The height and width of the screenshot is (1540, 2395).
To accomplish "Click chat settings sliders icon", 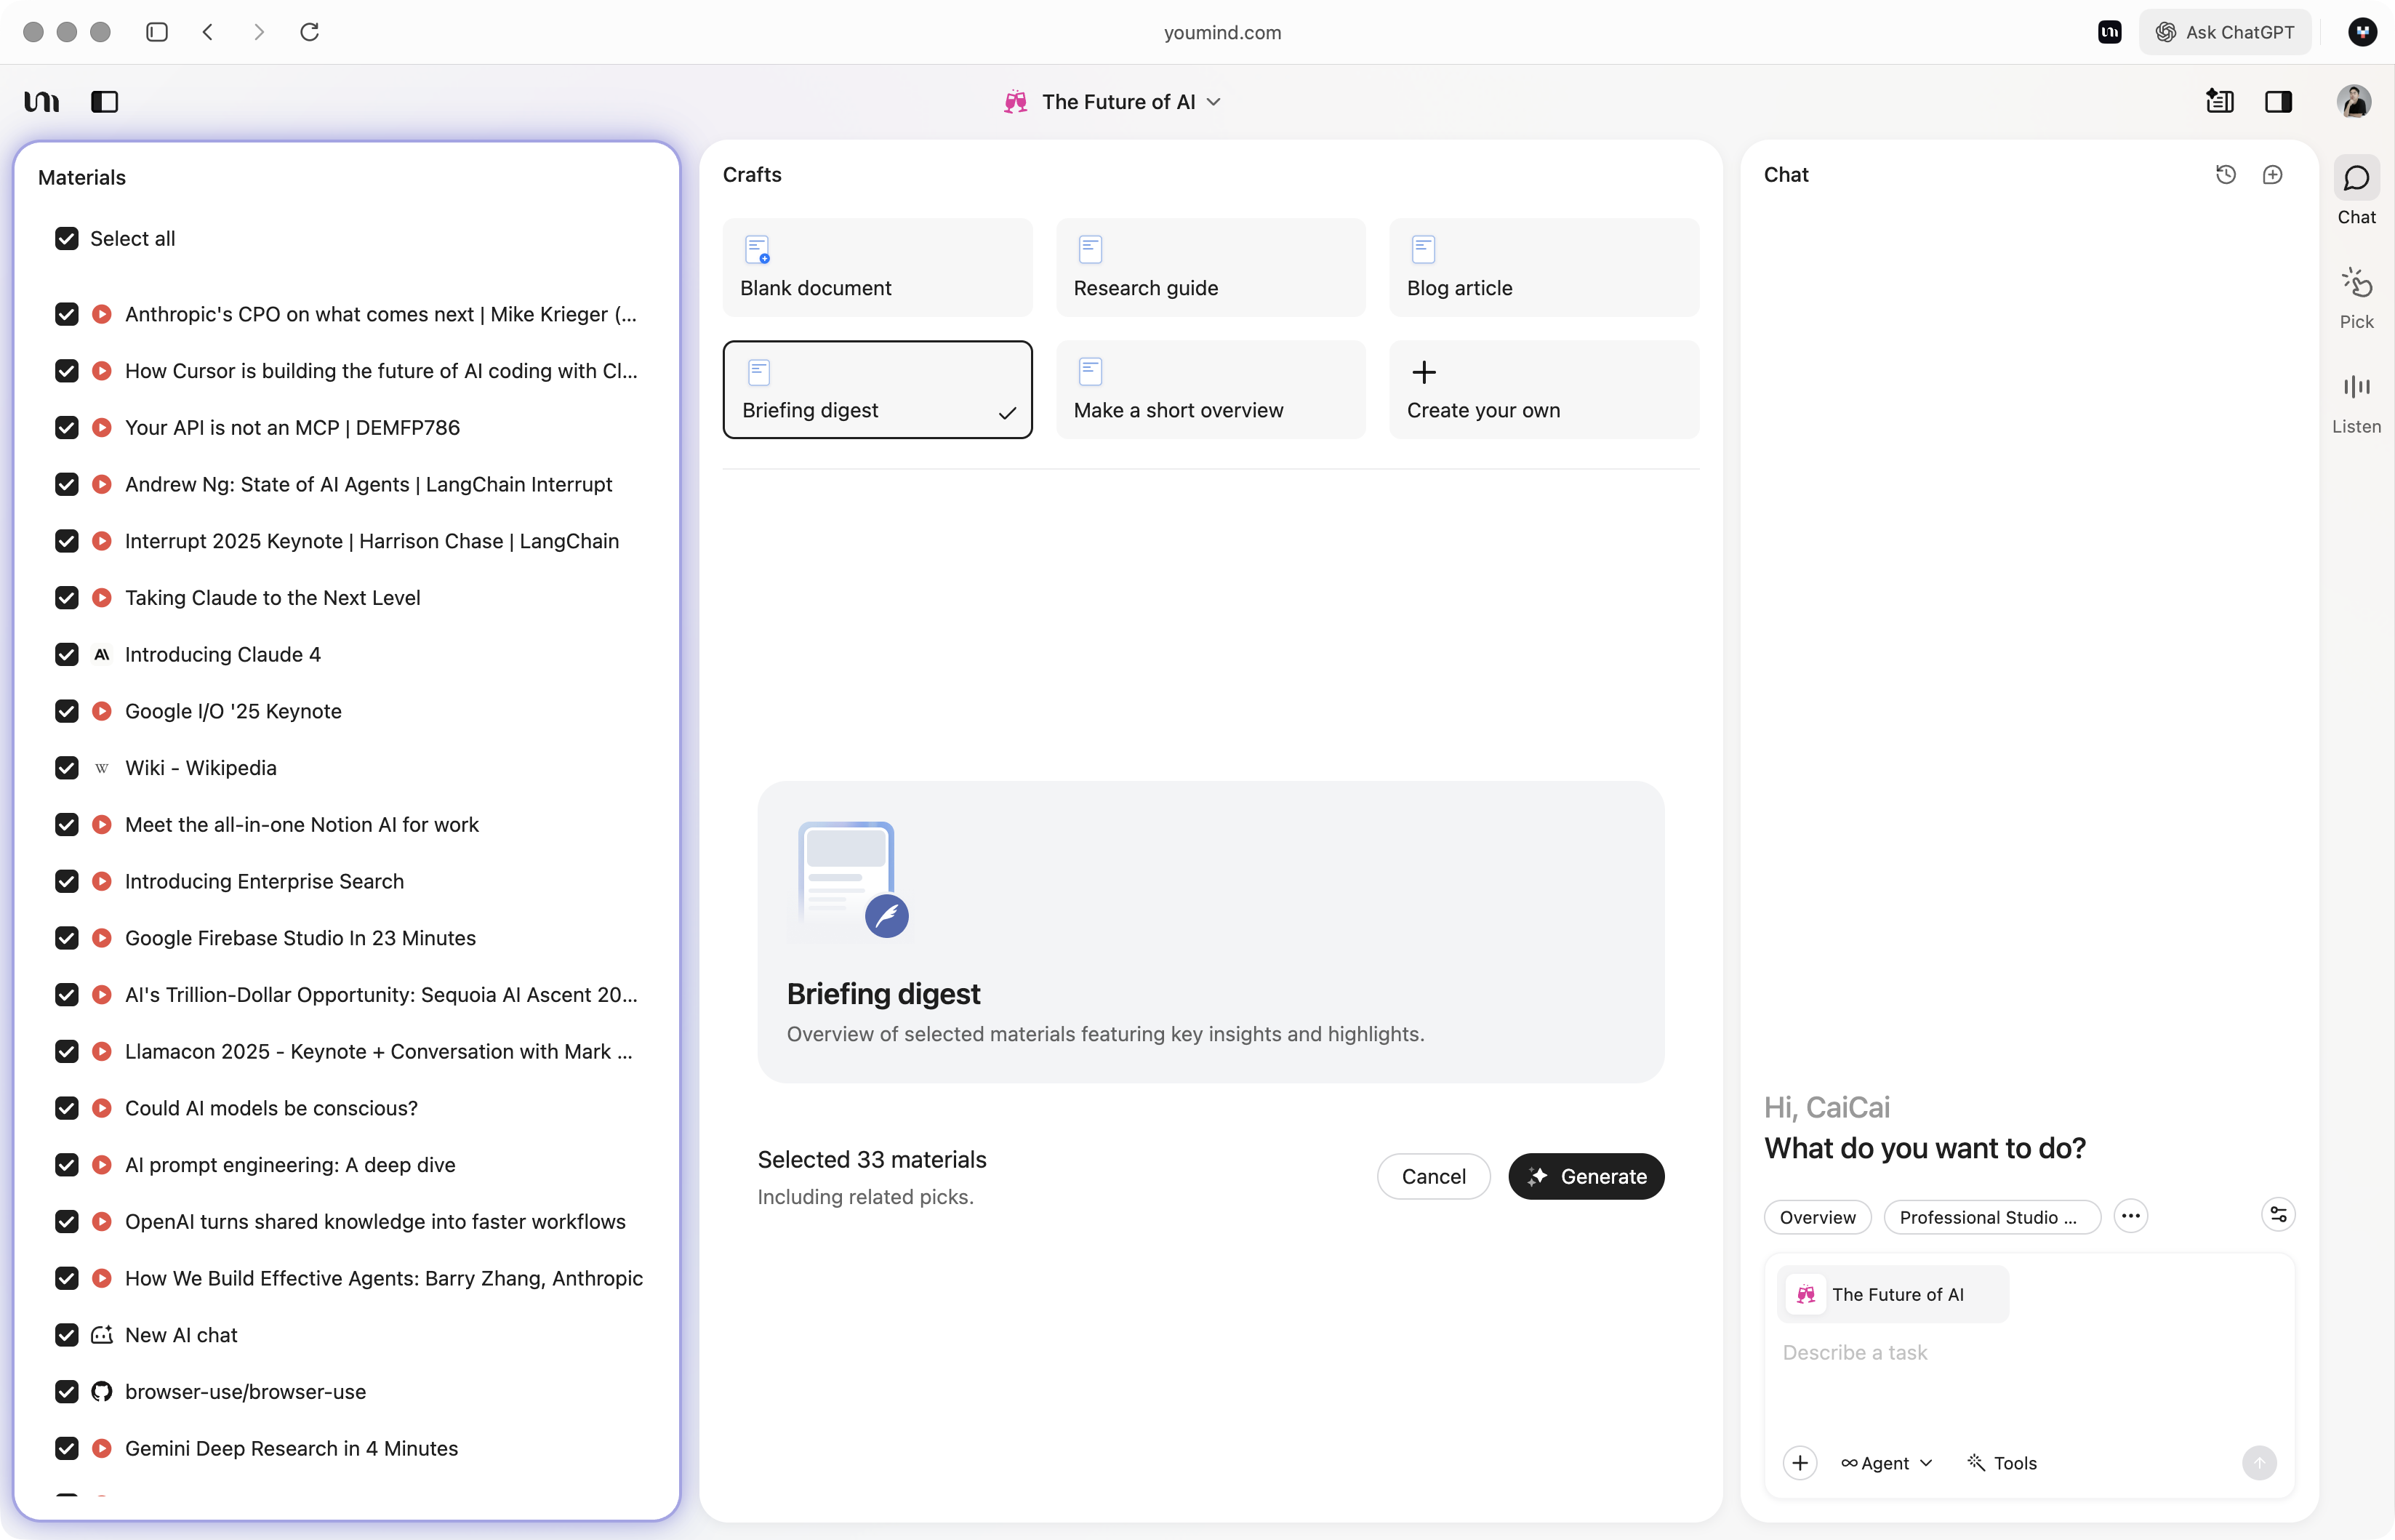I will 2277,1215.
